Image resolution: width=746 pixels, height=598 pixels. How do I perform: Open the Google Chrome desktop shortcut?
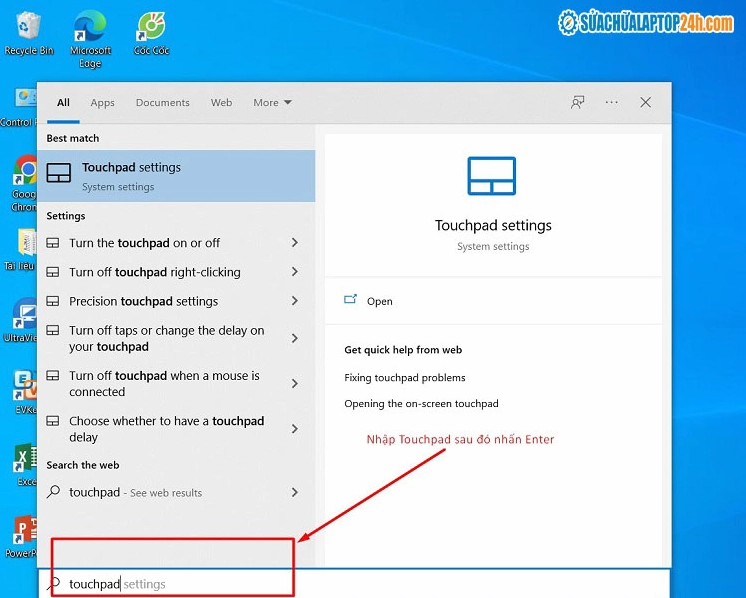(x=25, y=183)
